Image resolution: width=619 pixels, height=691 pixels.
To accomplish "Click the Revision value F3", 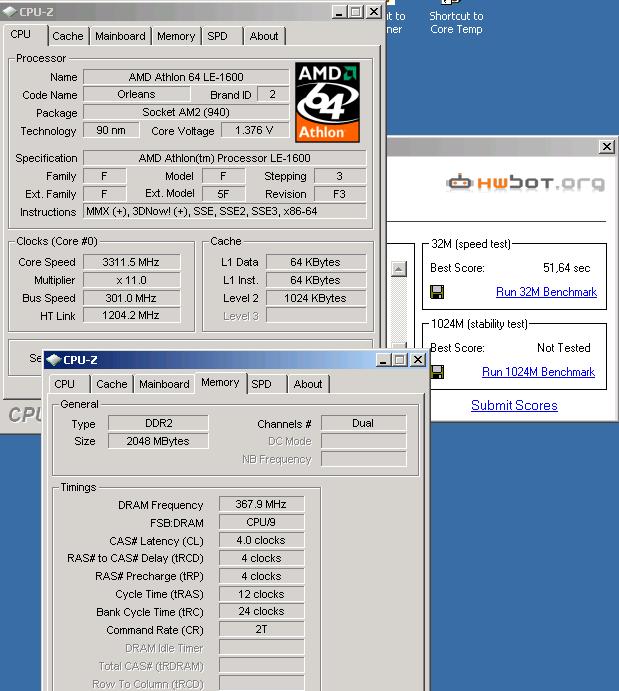I will click(x=340, y=194).
